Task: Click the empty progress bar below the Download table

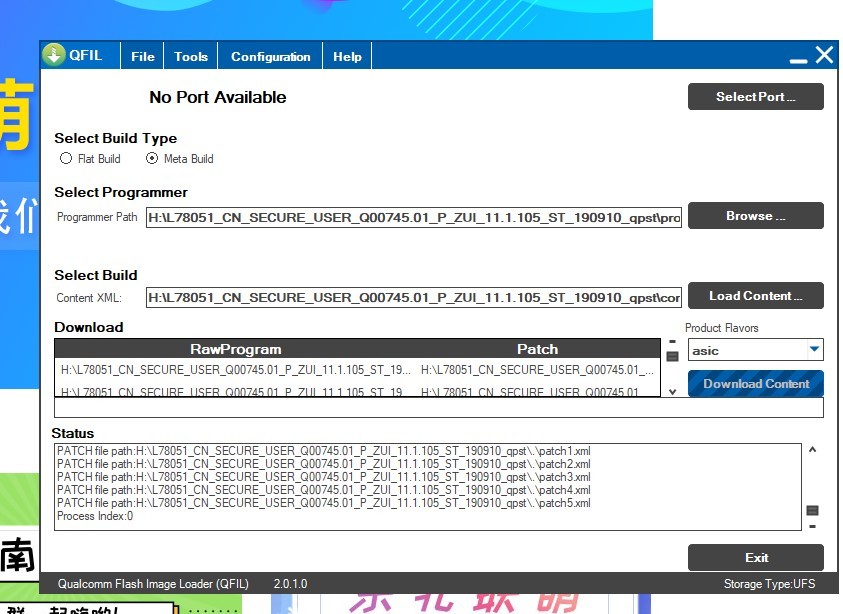Action: [438, 408]
